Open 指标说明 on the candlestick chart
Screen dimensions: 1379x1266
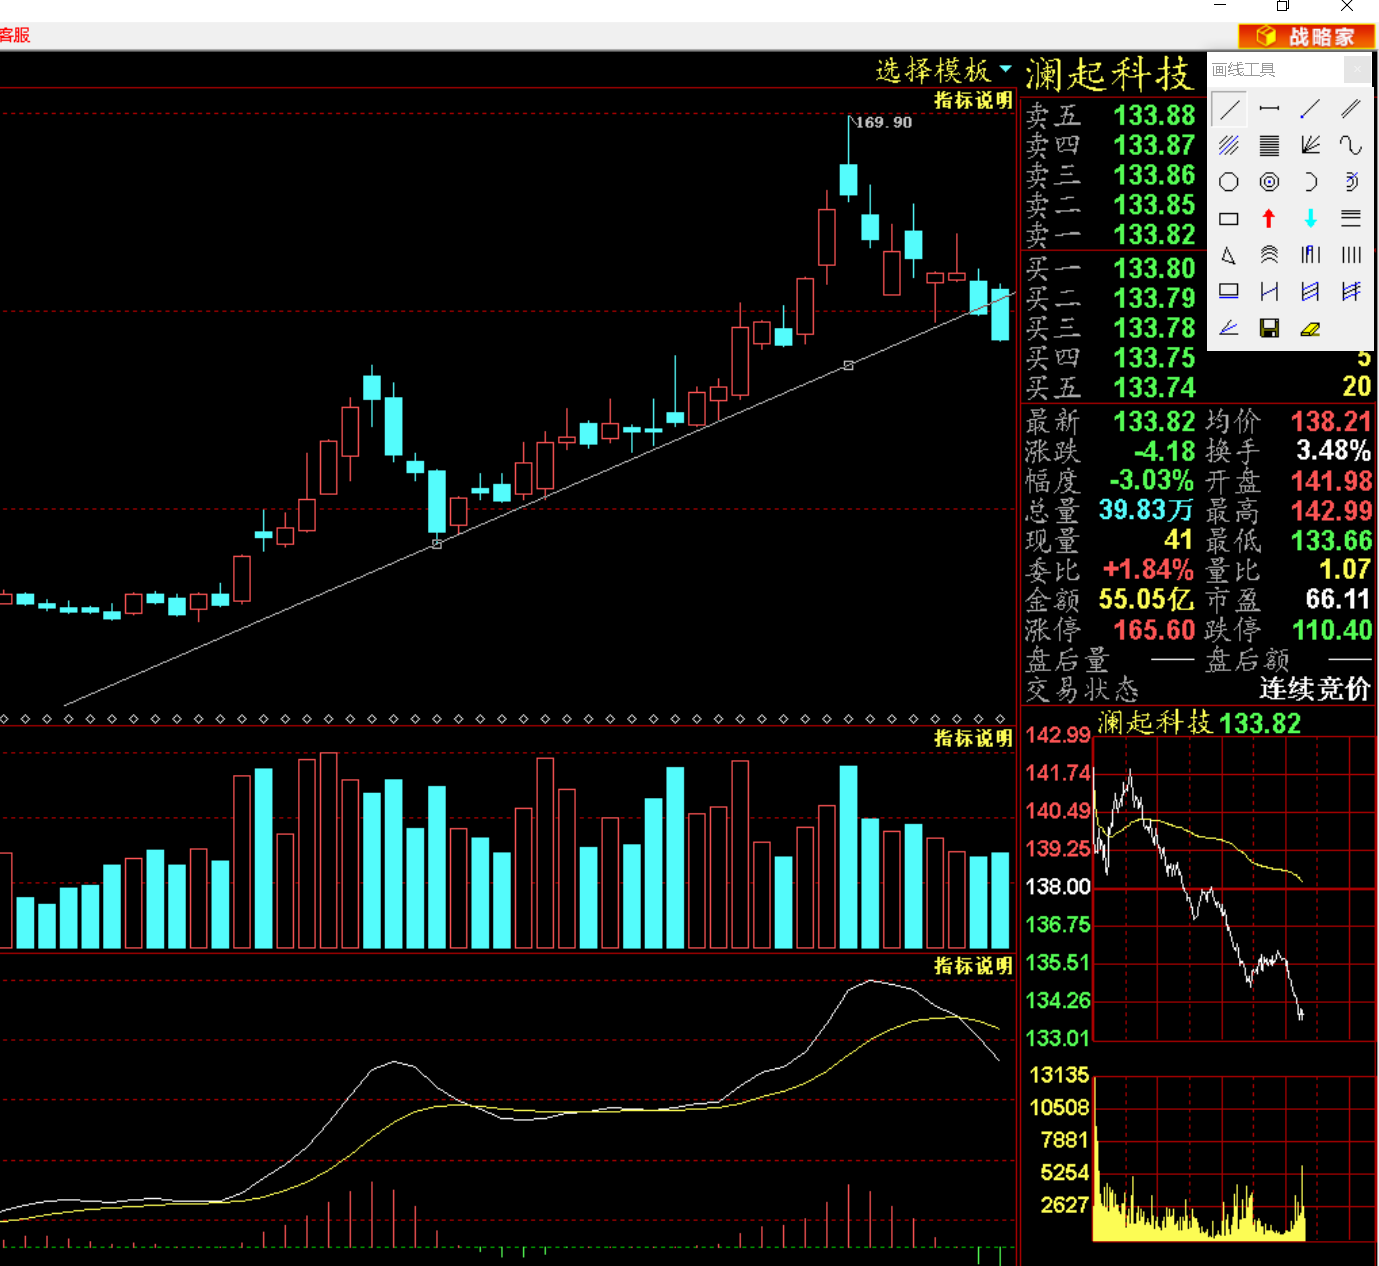tap(973, 100)
